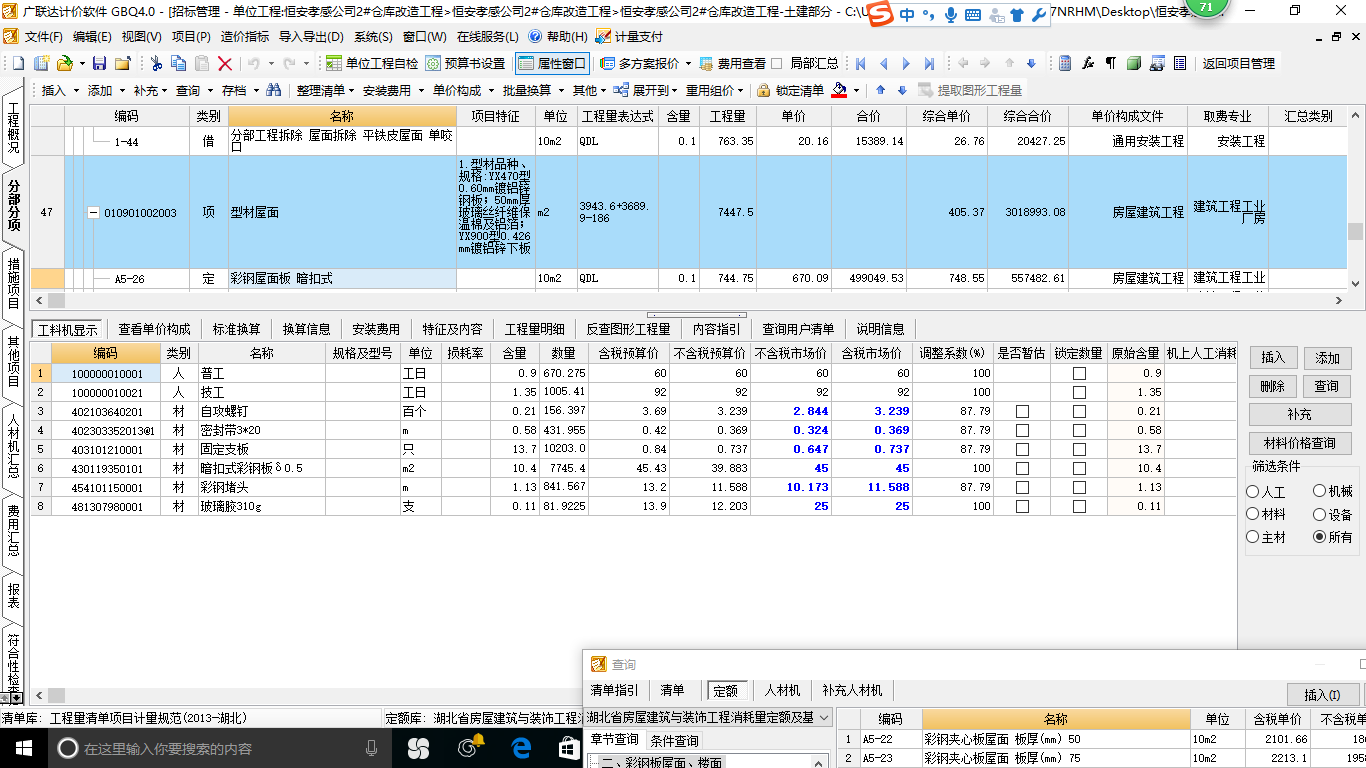Open 预算书设置 settings
1366x768 pixels.
(x=465, y=63)
